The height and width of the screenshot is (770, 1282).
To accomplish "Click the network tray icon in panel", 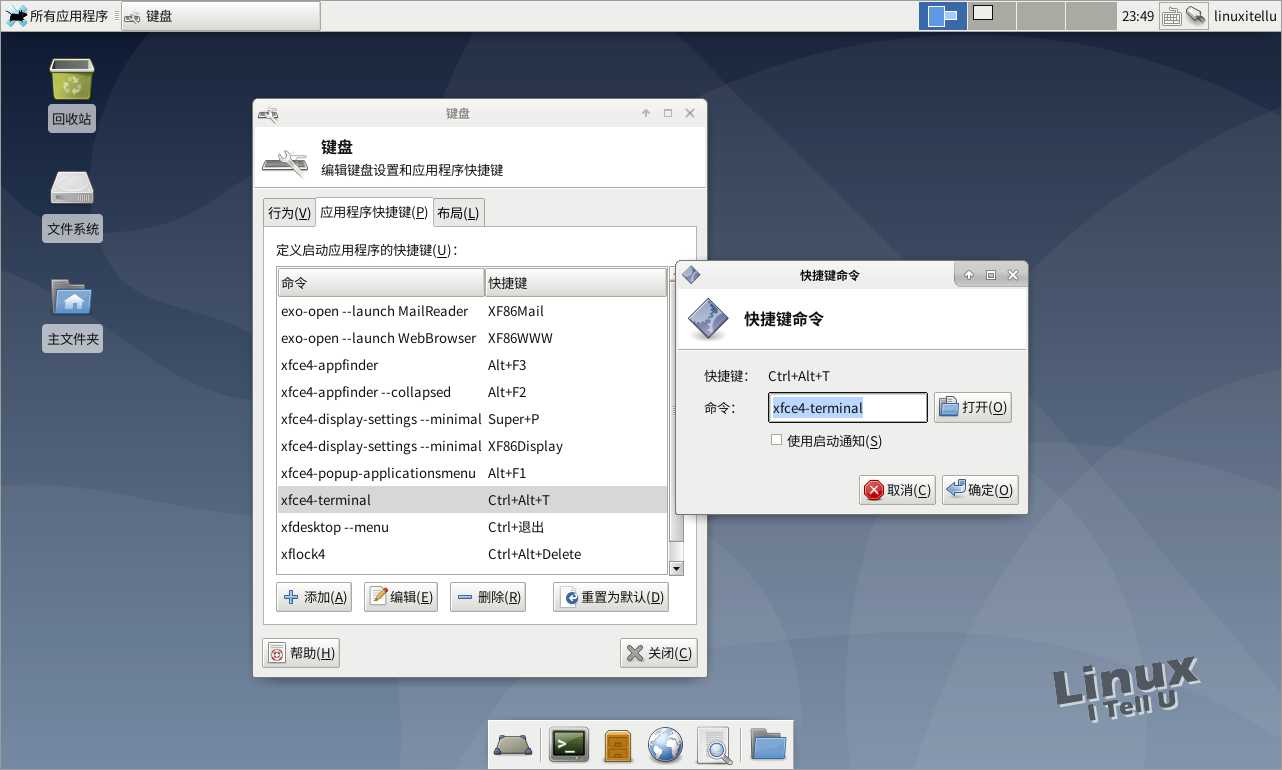I will [x=1195, y=16].
